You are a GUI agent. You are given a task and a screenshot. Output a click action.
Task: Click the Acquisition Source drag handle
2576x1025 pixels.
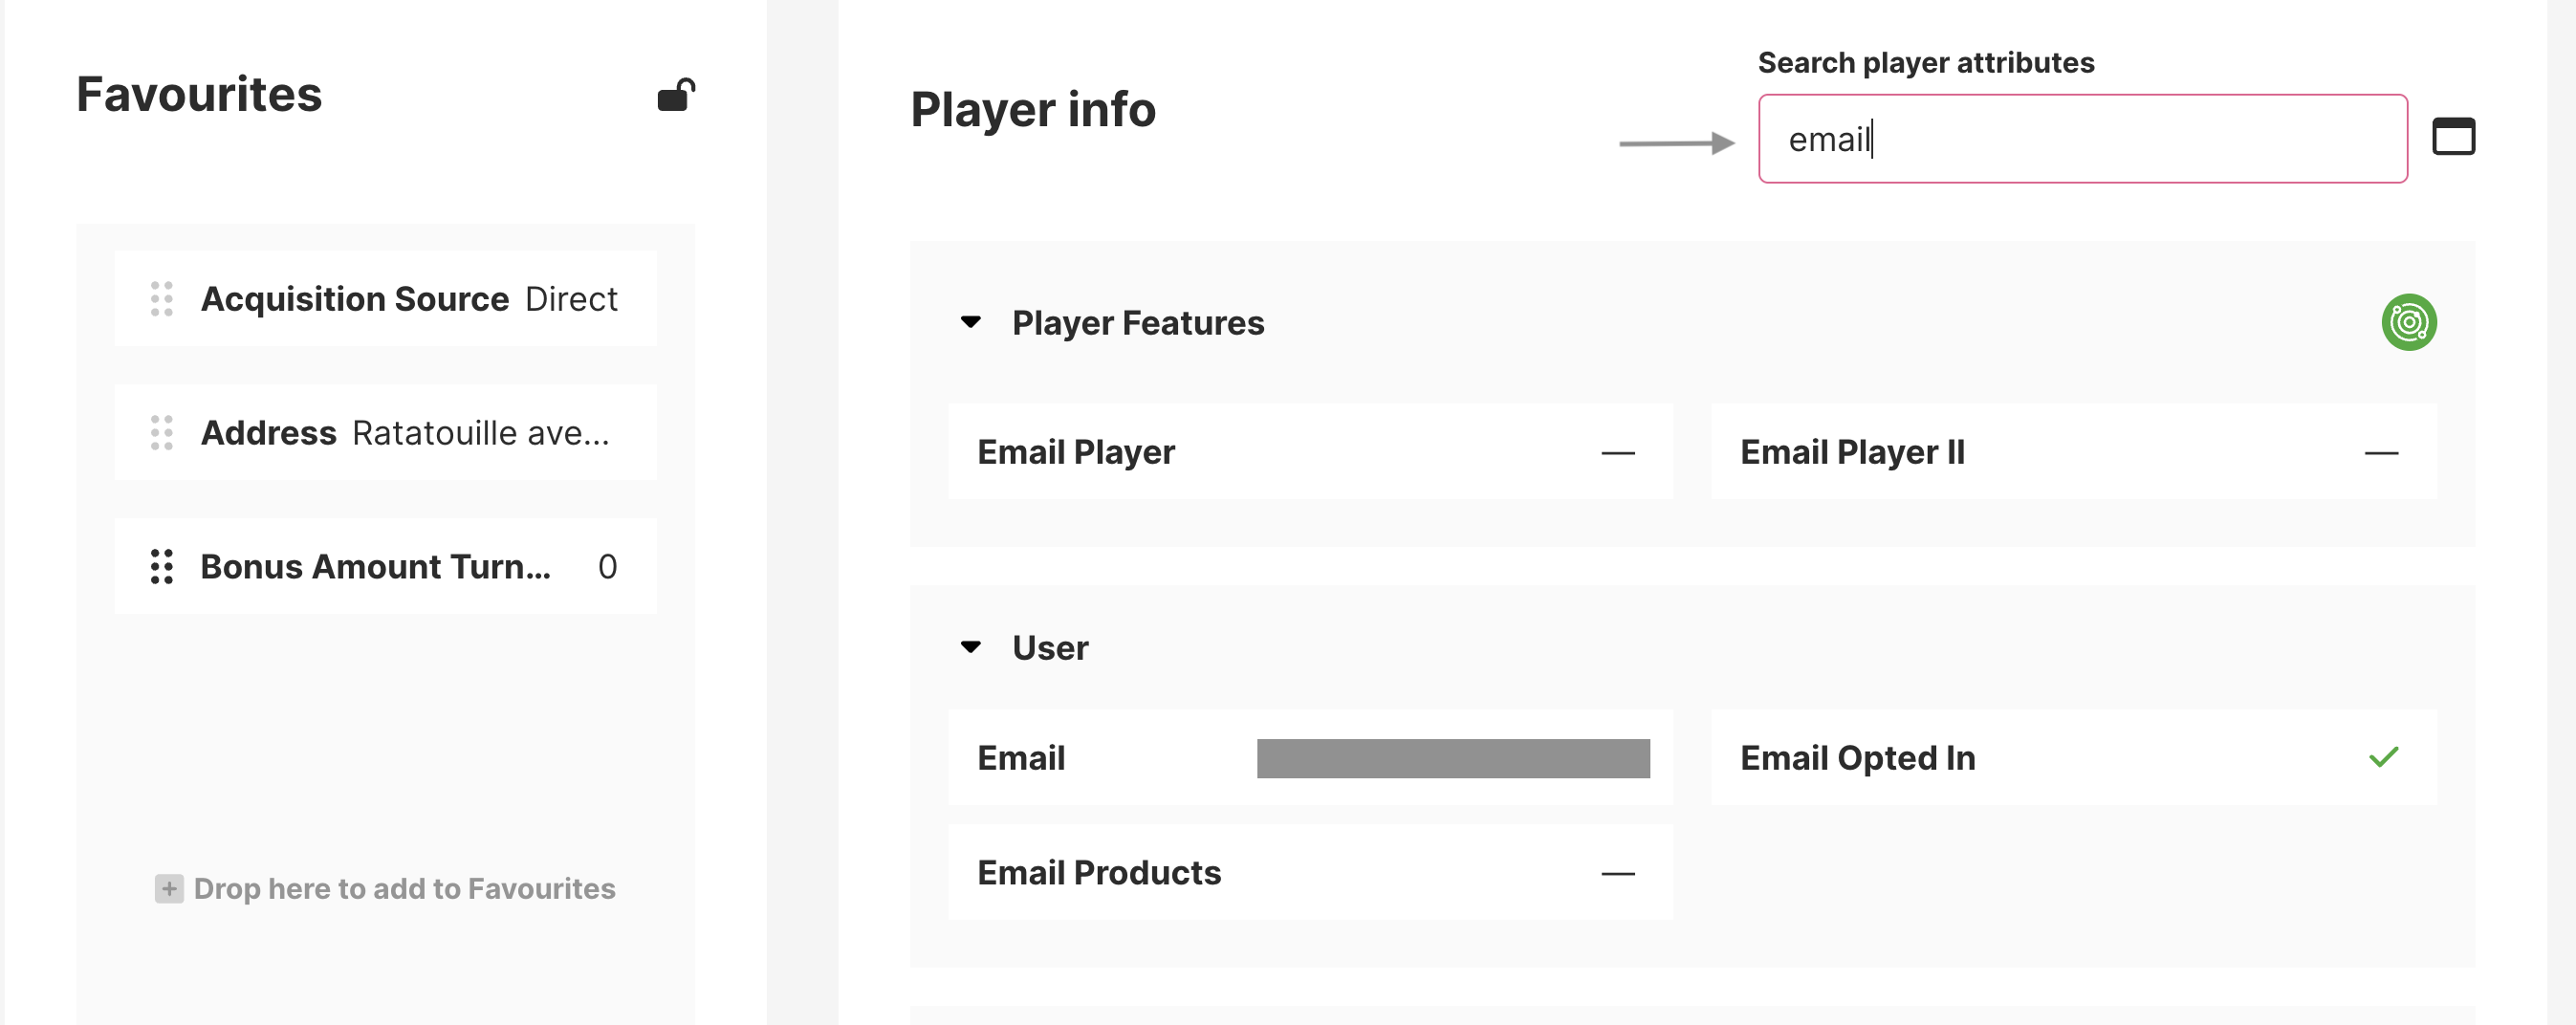162,299
